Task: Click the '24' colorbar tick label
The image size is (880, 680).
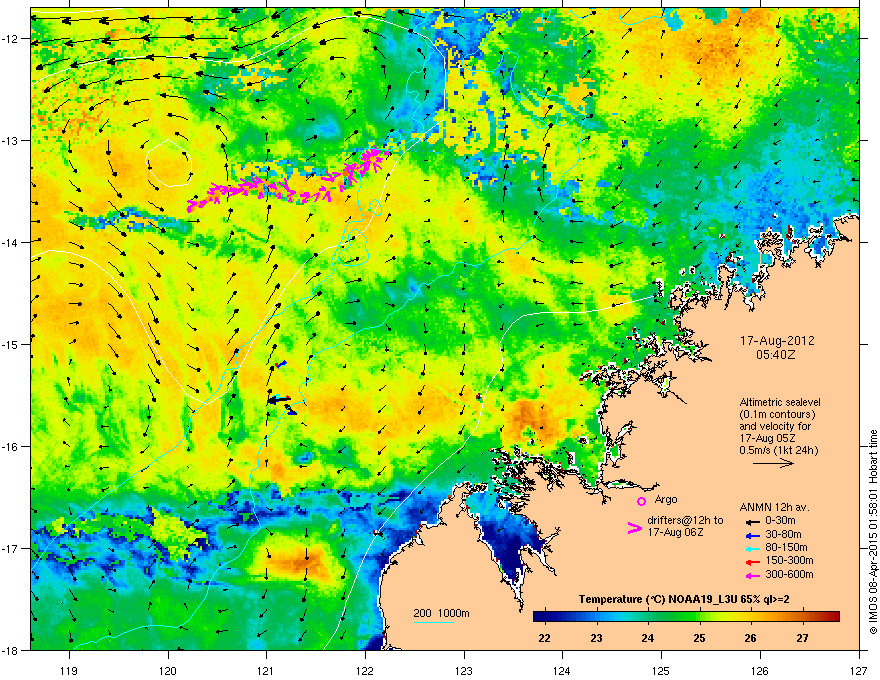Action: pyautogui.click(x=648, y=638)
